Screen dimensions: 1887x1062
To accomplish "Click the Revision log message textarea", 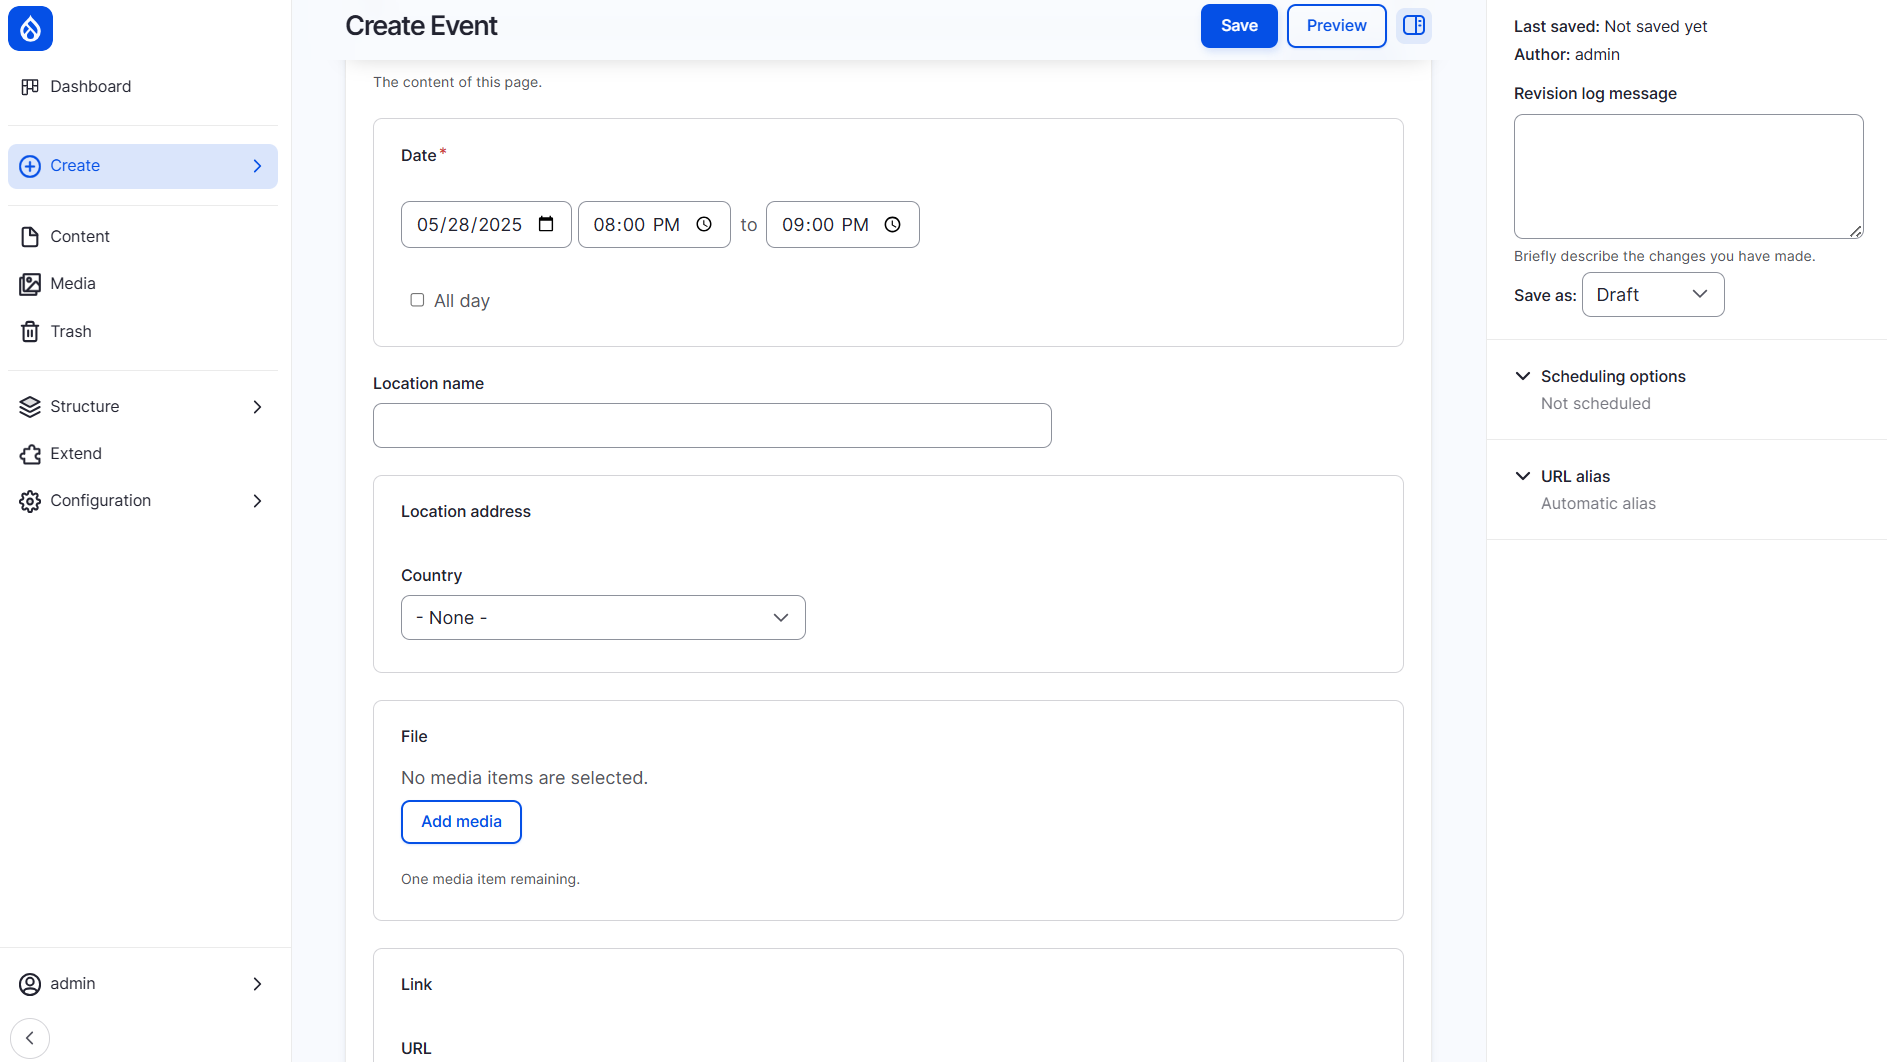I will (1687, 176).
